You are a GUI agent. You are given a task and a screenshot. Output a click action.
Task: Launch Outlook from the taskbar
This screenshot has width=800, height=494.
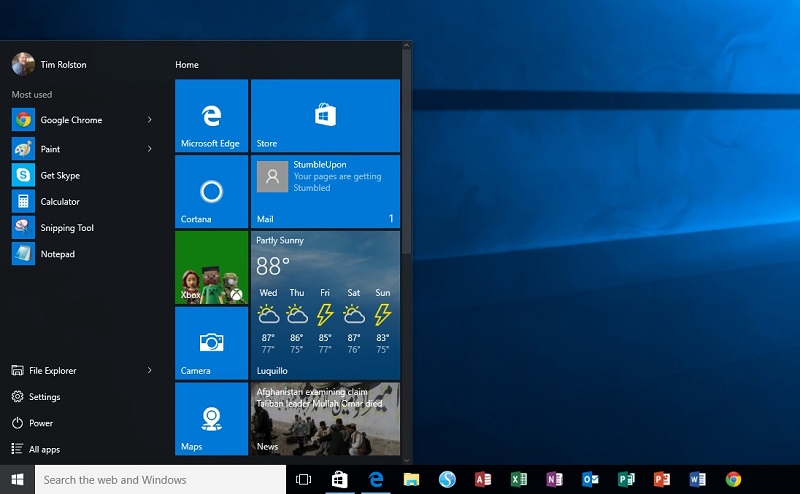point(590,480)
